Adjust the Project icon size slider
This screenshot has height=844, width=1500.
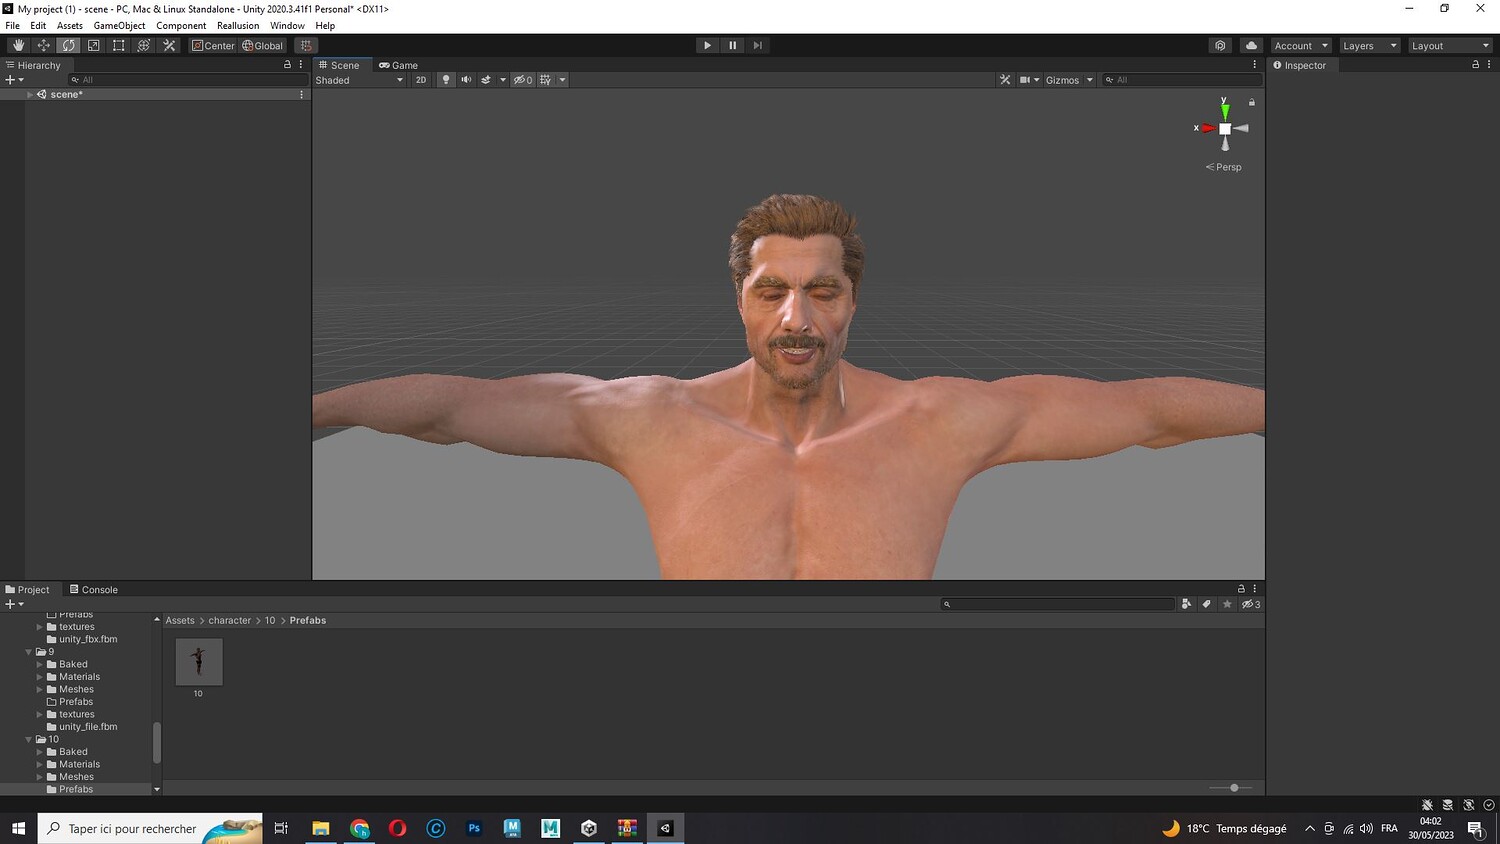coord(1234,788)
